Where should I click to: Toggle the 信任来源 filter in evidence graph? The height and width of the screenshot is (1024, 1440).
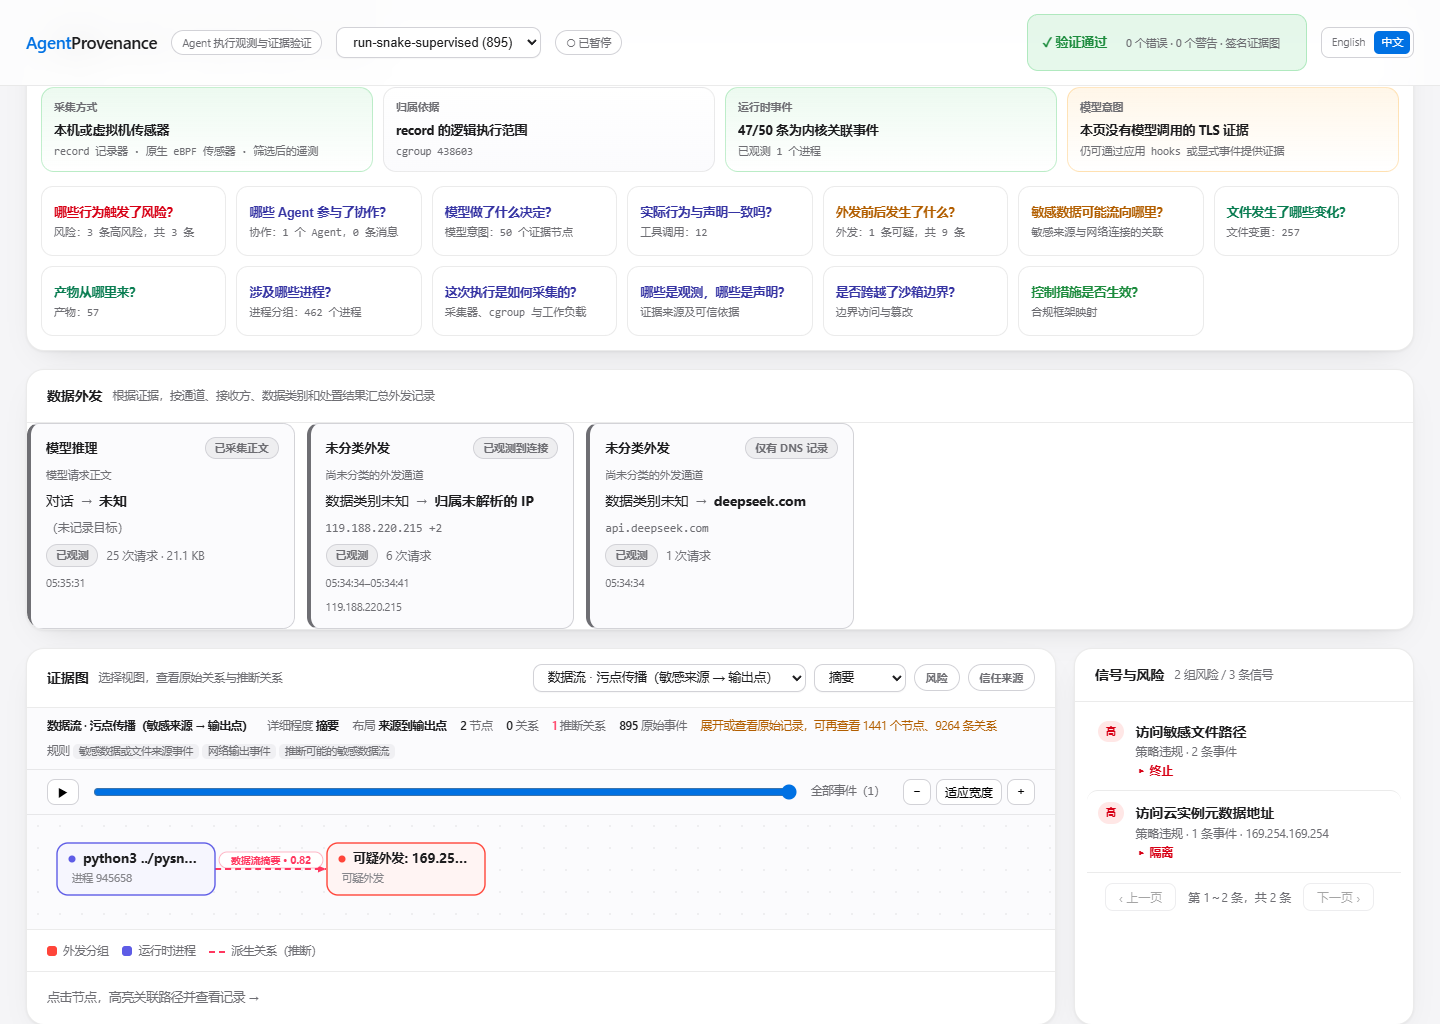pos(1001,678)
